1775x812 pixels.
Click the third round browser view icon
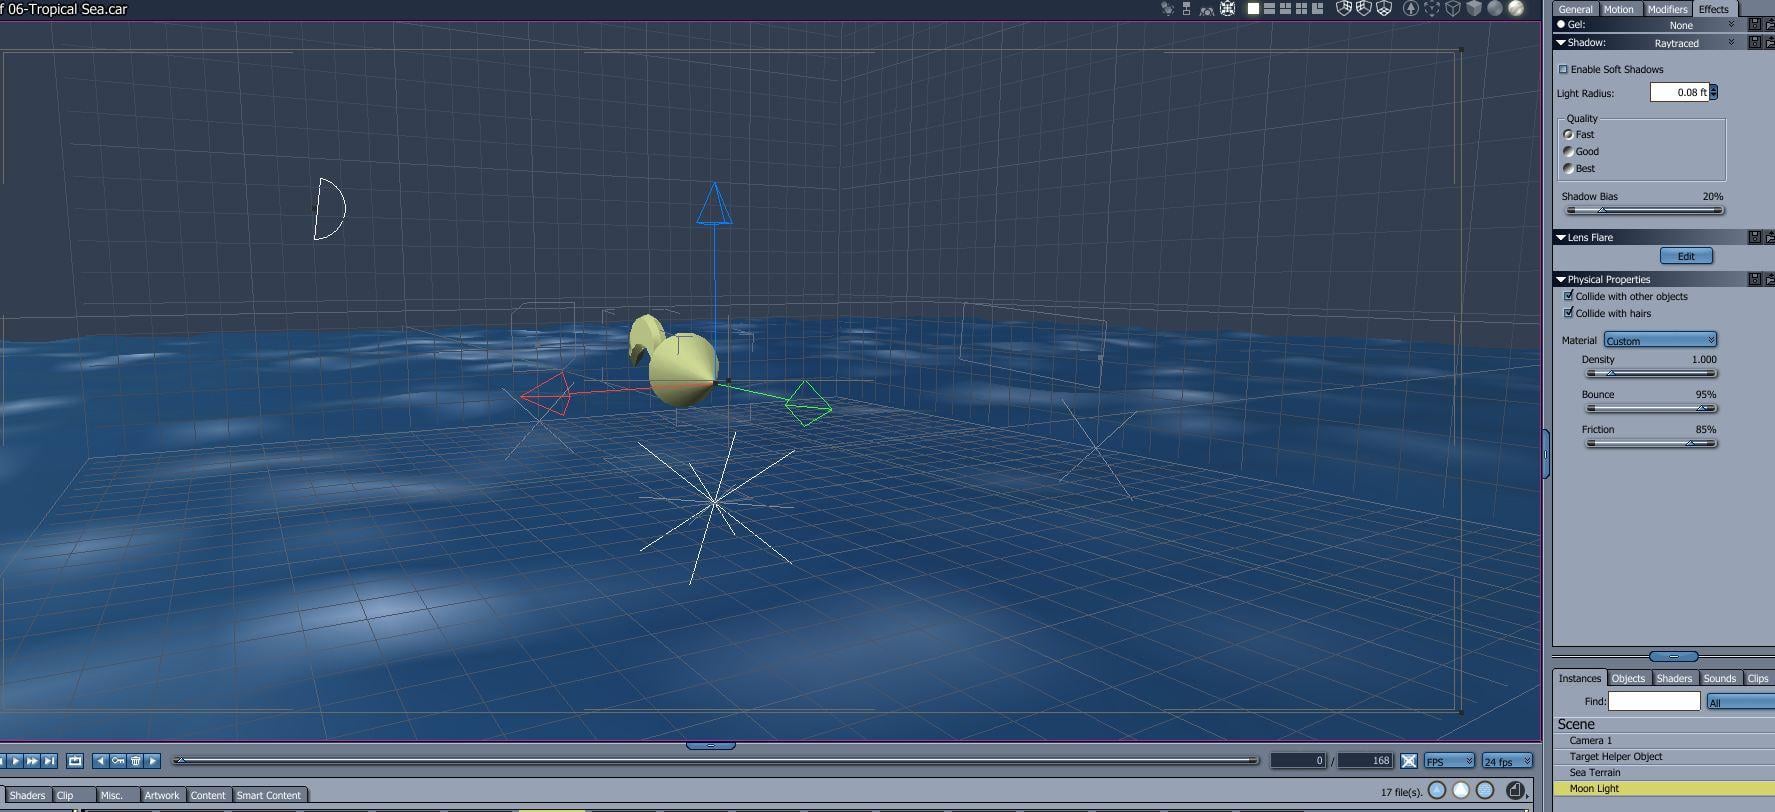click(x=1485, y=790)
